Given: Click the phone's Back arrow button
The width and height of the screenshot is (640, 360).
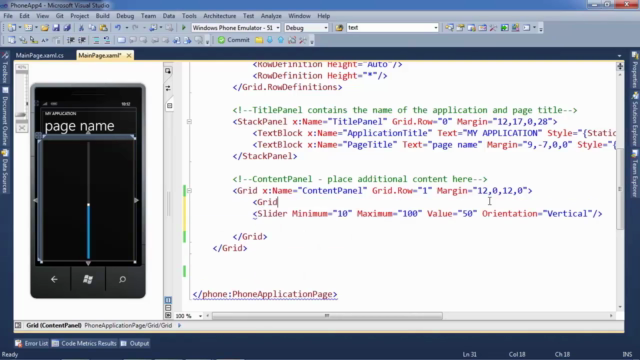Looking at the screenshot, I should tap(54, 279).
